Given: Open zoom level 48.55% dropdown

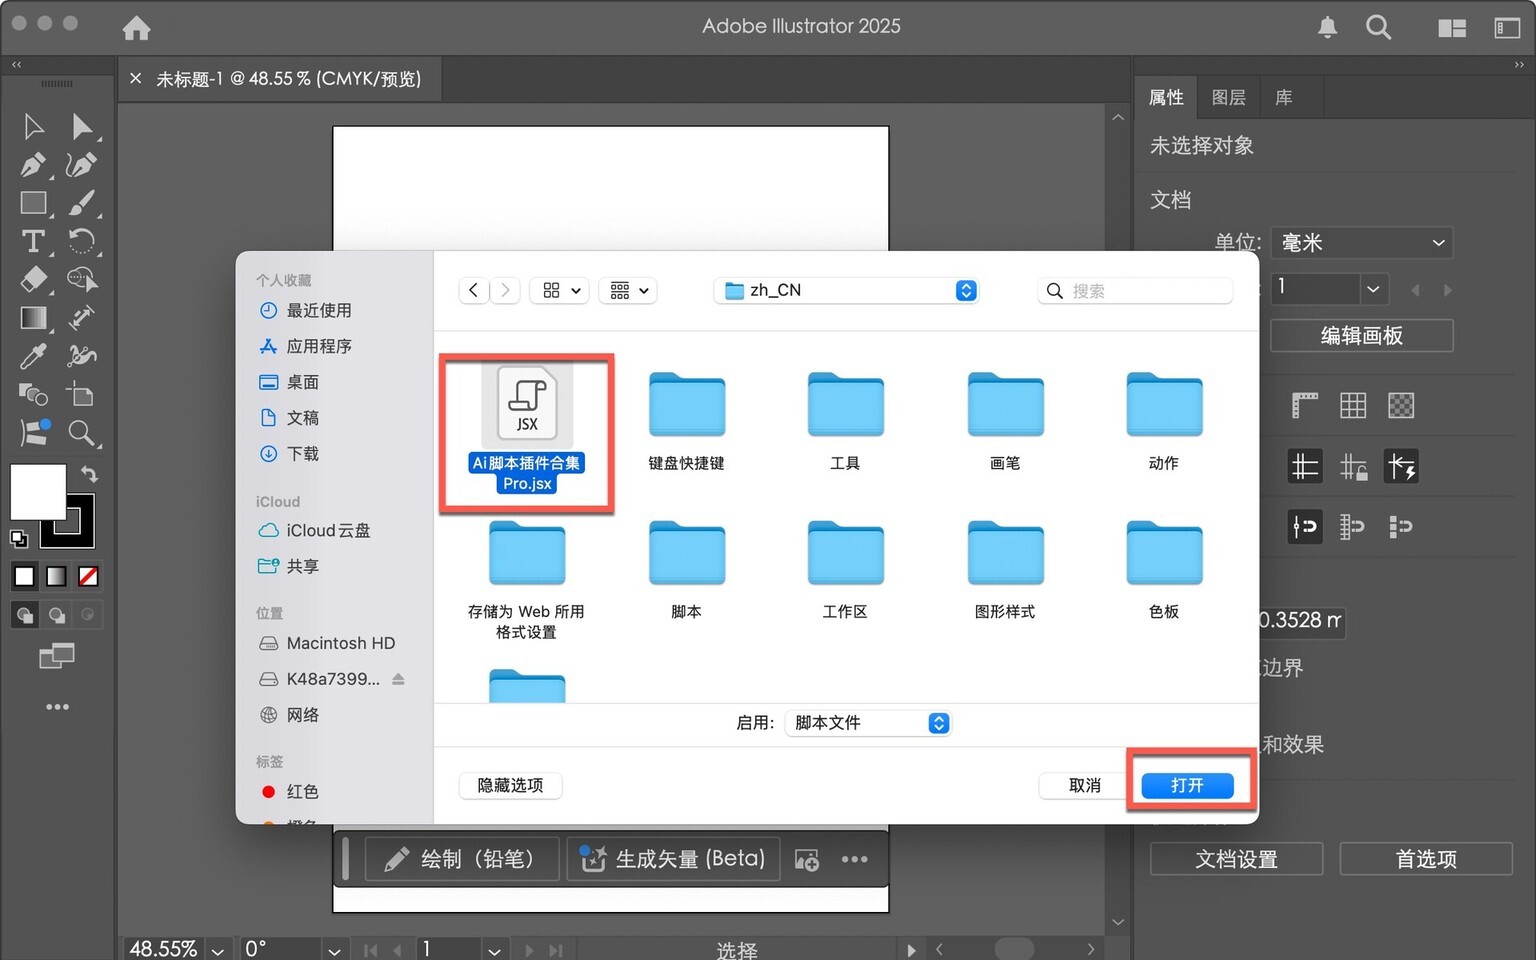Looking at the screenshot, I should (218, 949).
